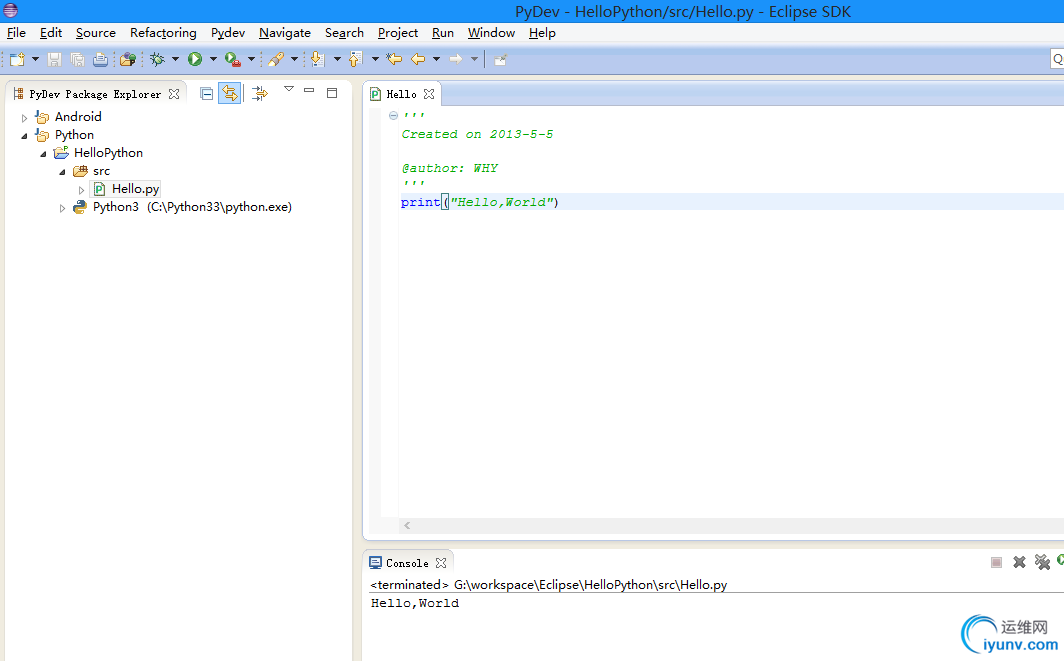
Task: Click Remove Launch in Console toolbar
Action: click(x=1019, y=562)
